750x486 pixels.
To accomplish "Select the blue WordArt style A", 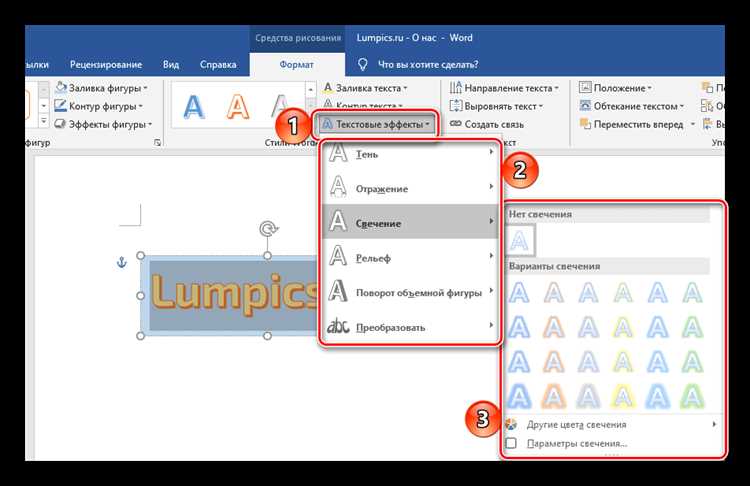I will click(x=193, y=106).
